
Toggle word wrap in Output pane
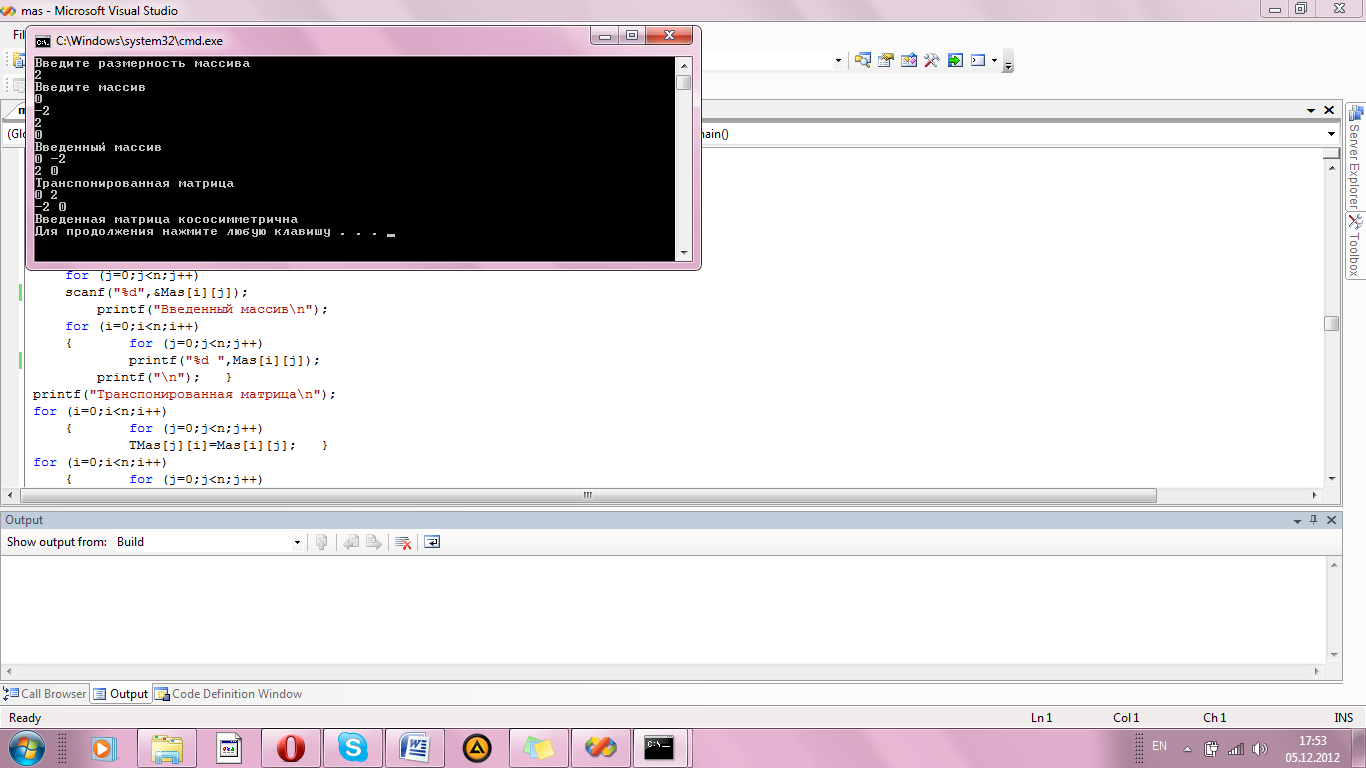point(432,542)
